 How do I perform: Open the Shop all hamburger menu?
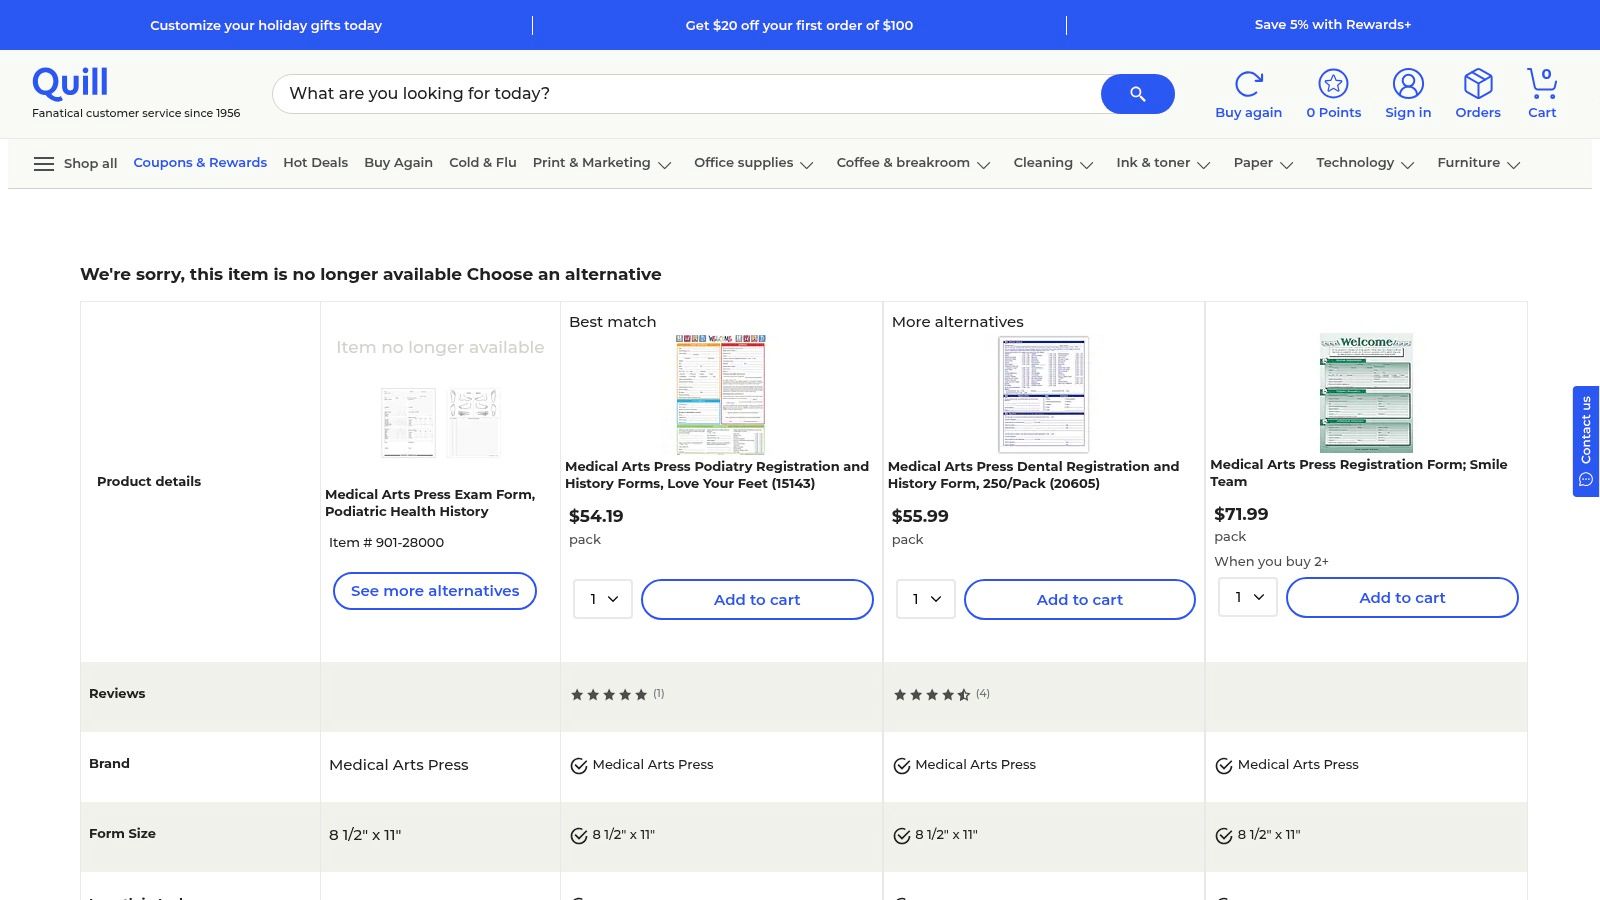coord(44,164)
